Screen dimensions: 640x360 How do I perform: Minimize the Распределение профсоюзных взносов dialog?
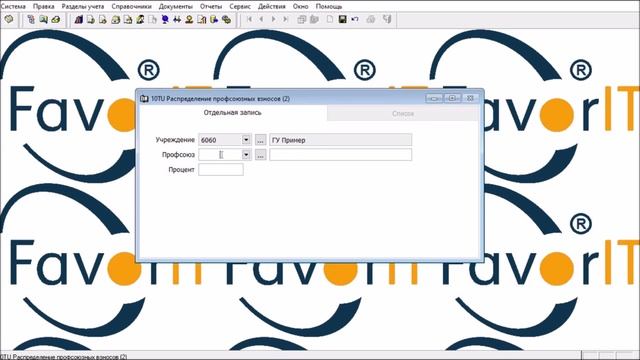pyautogui.click(x=434, y=98)
